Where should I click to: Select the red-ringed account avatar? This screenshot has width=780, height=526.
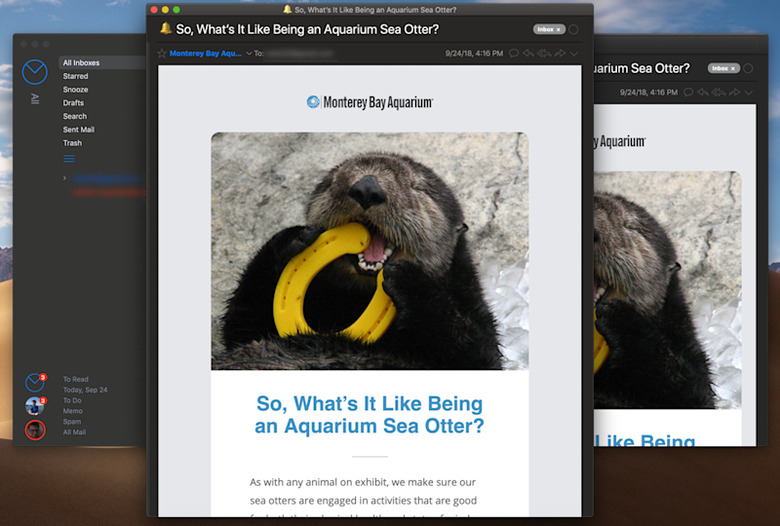pyautogui.click(x=35, y=430)
